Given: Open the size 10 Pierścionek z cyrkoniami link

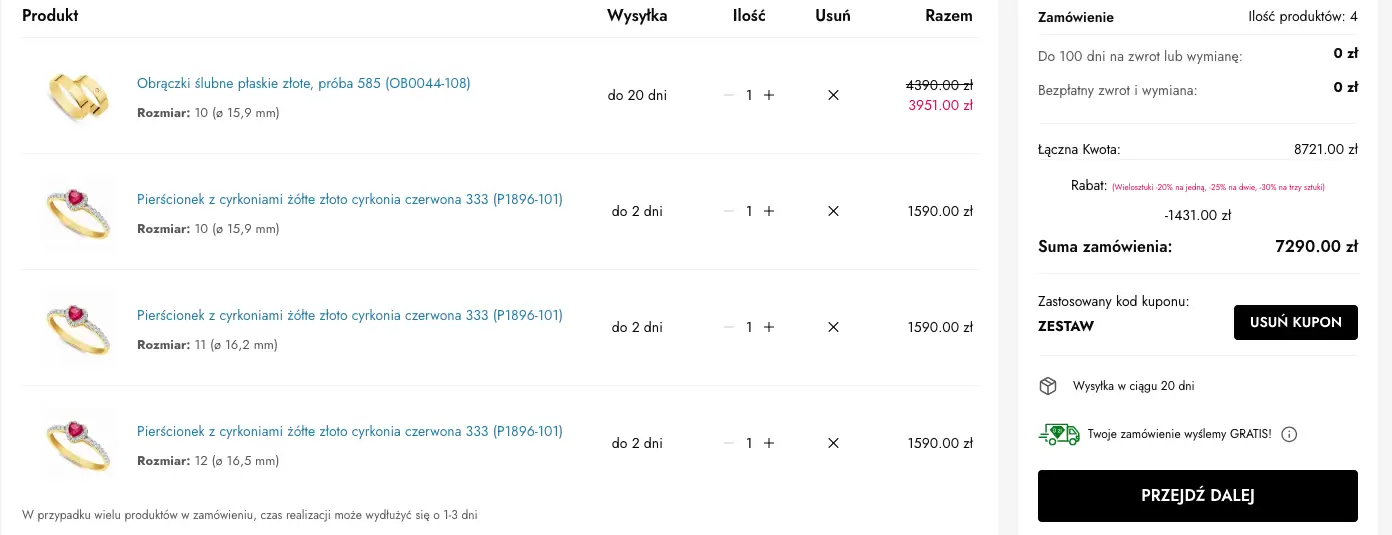Looking at the screenshot, I should [x=349, y=199].
